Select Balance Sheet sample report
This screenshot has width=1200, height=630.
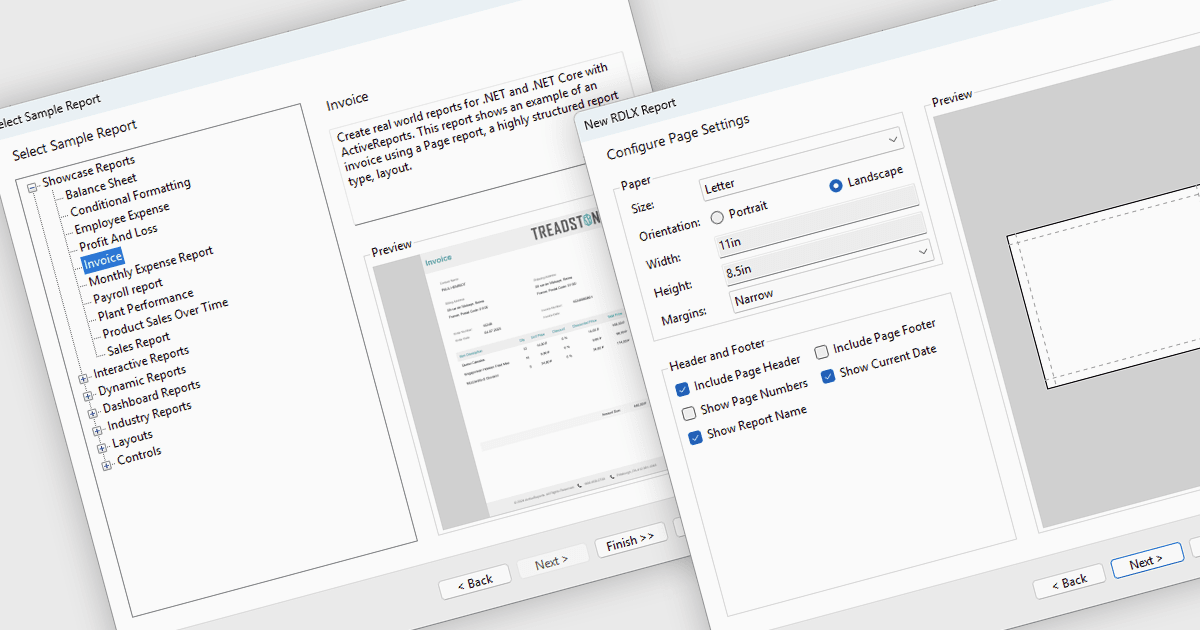pos(101,186)
